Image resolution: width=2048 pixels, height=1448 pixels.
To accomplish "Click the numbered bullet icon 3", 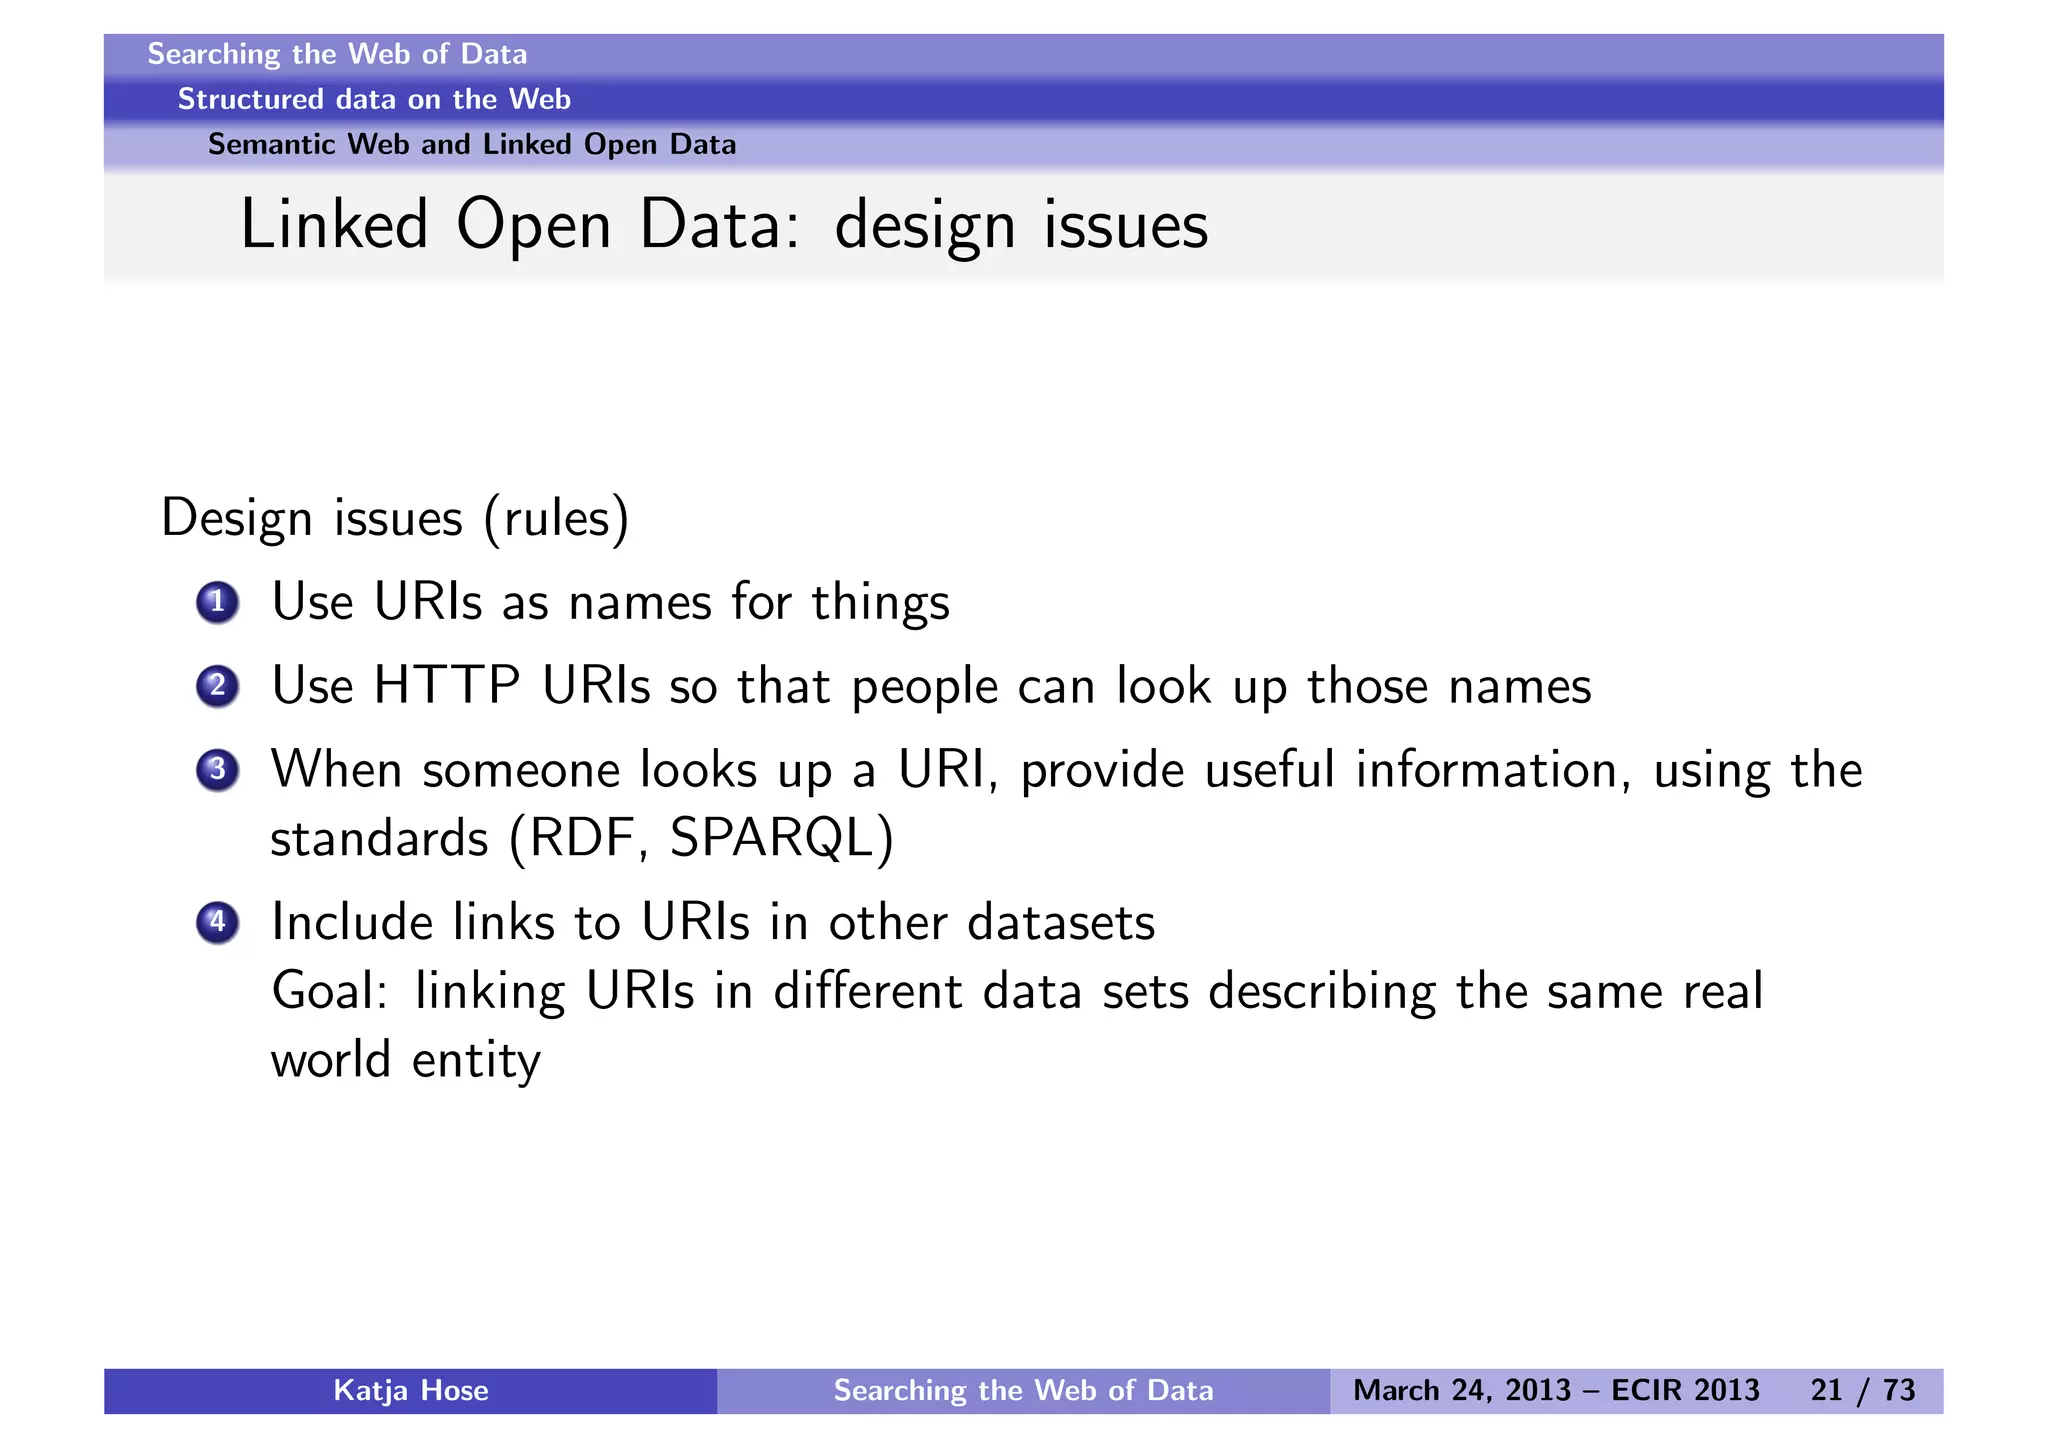I will tap(217, 771).
